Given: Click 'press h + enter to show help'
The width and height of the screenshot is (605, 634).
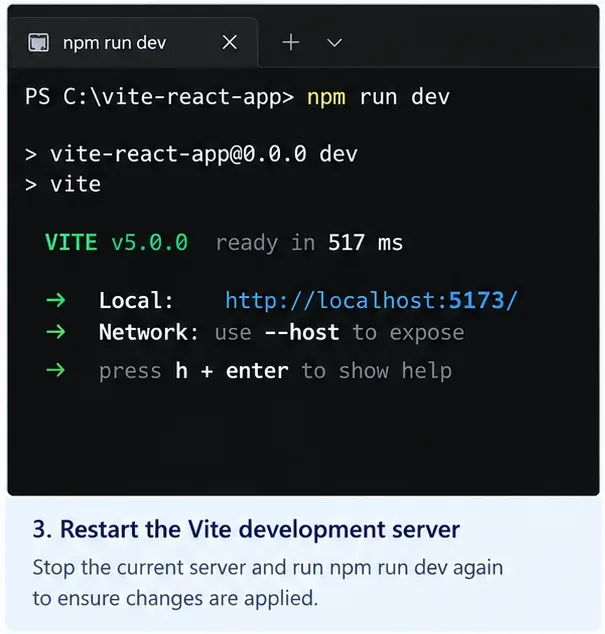Looking at the screenshot, I should click(x=275, y=371).
